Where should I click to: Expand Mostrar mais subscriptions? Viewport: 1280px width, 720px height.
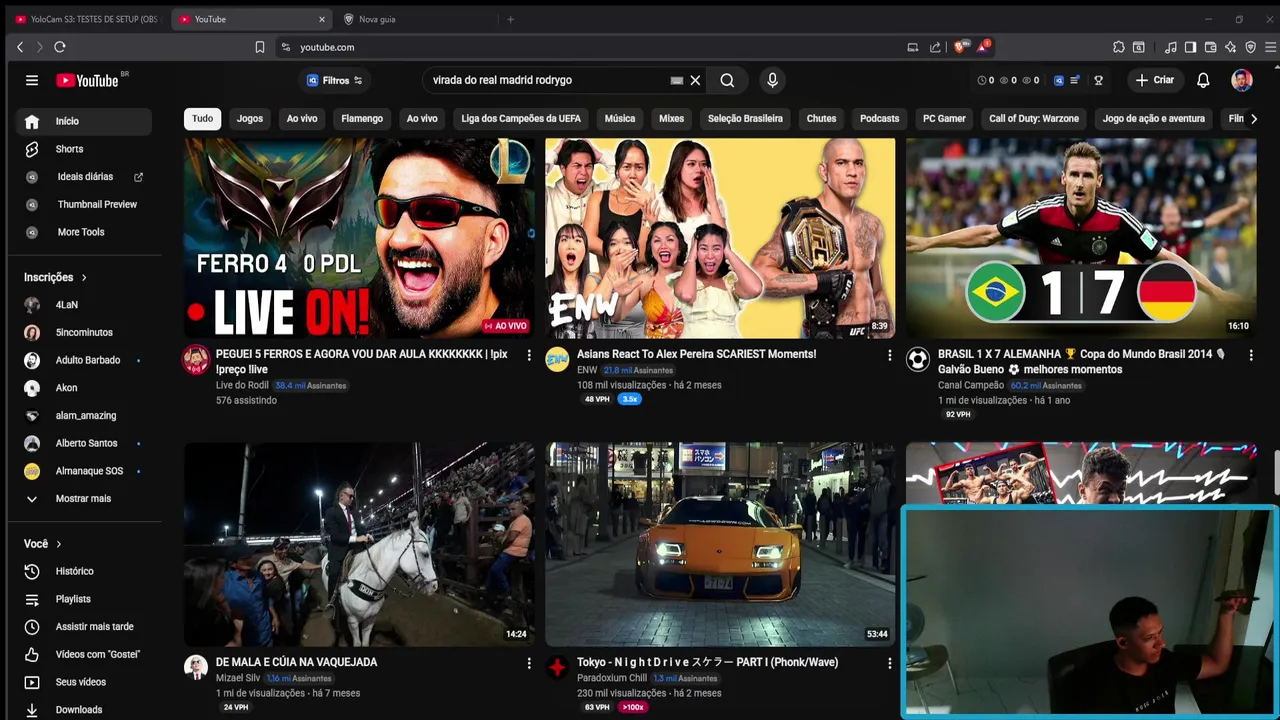84,498
